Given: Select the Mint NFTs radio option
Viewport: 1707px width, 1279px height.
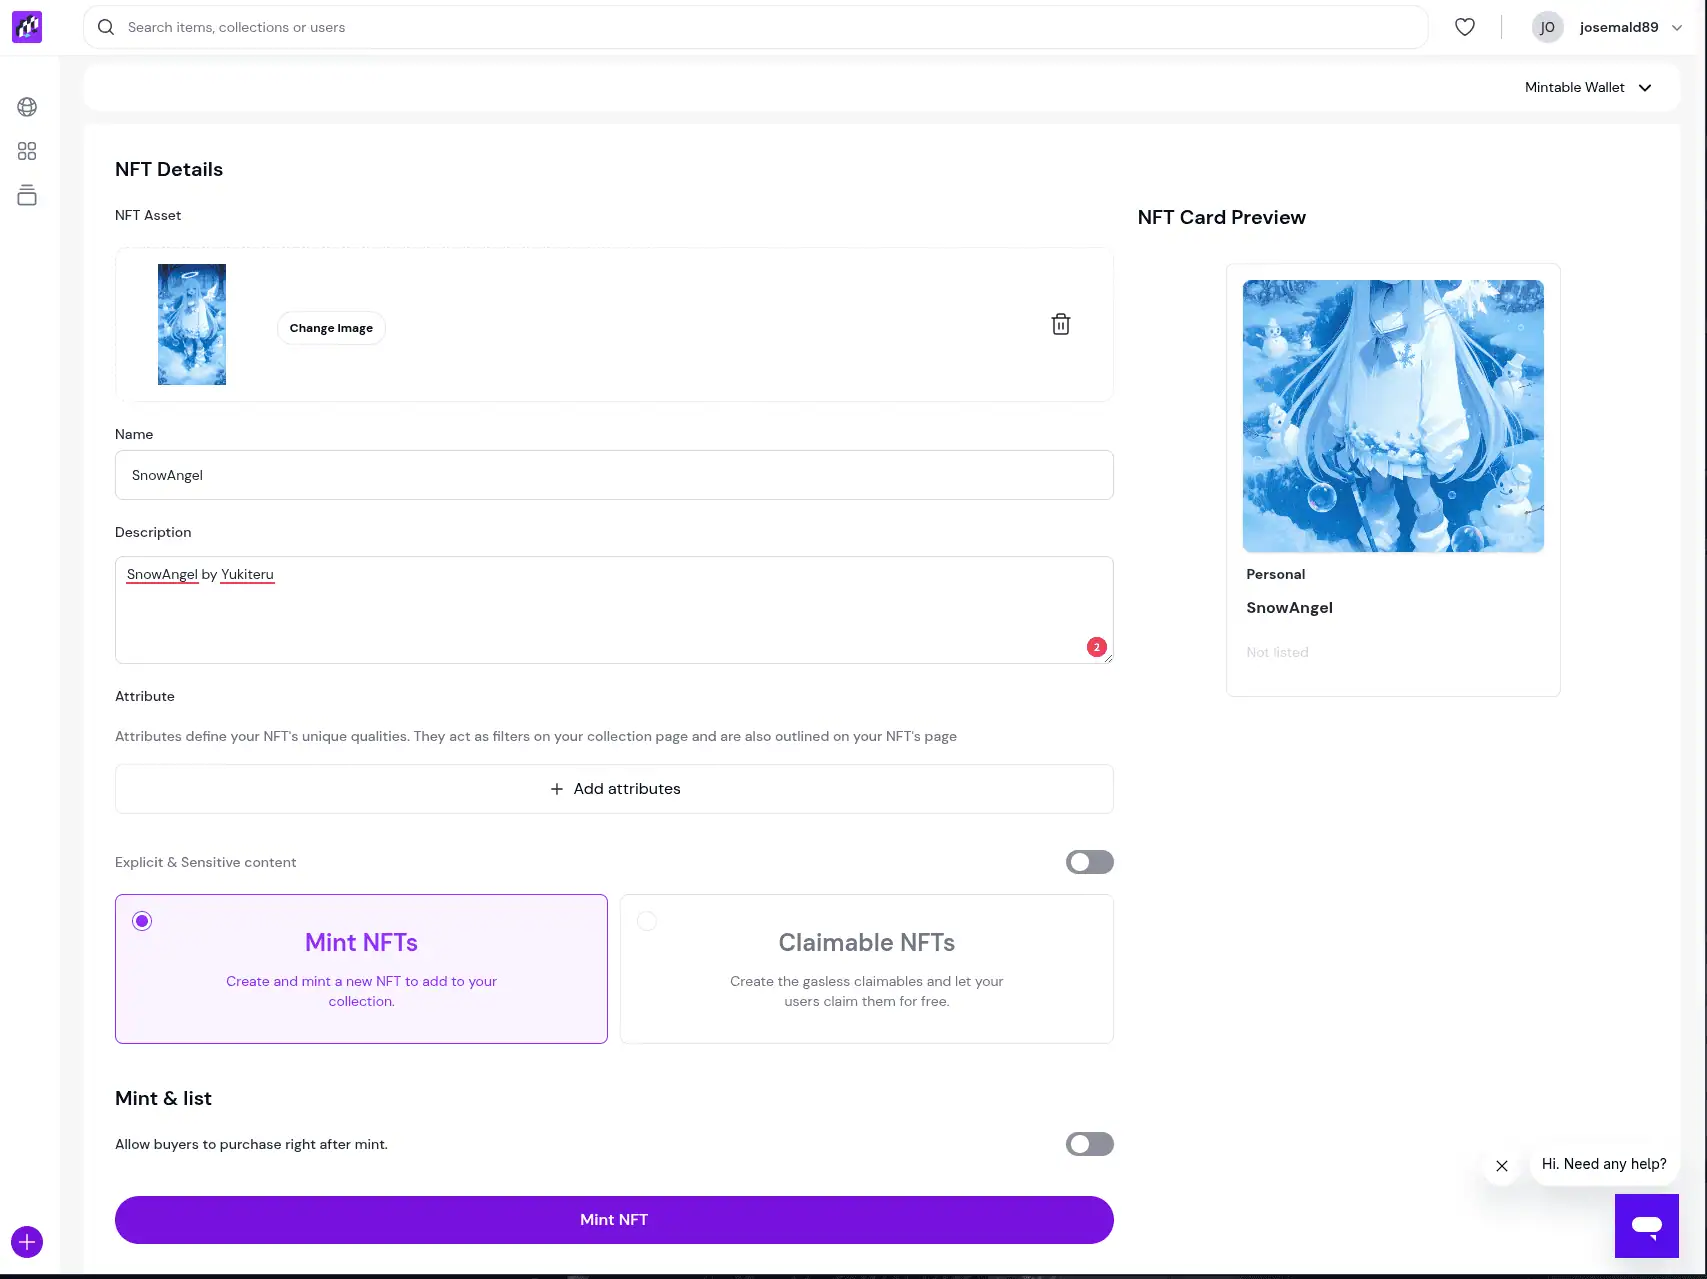Looking at the screenshot, I should coord(142,921).
